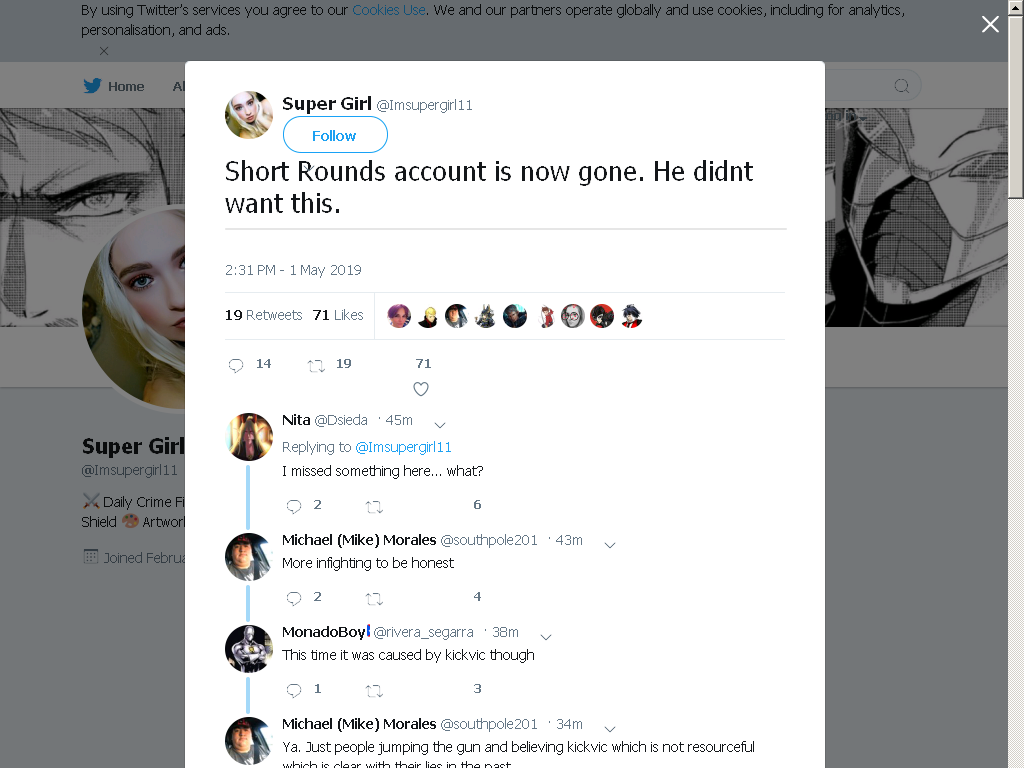Open the @Imsupergirl11 mention in Nita's reply
The height and width of the screenshot is (768, 1024).
pyautogui.click(x=404, y=447)
